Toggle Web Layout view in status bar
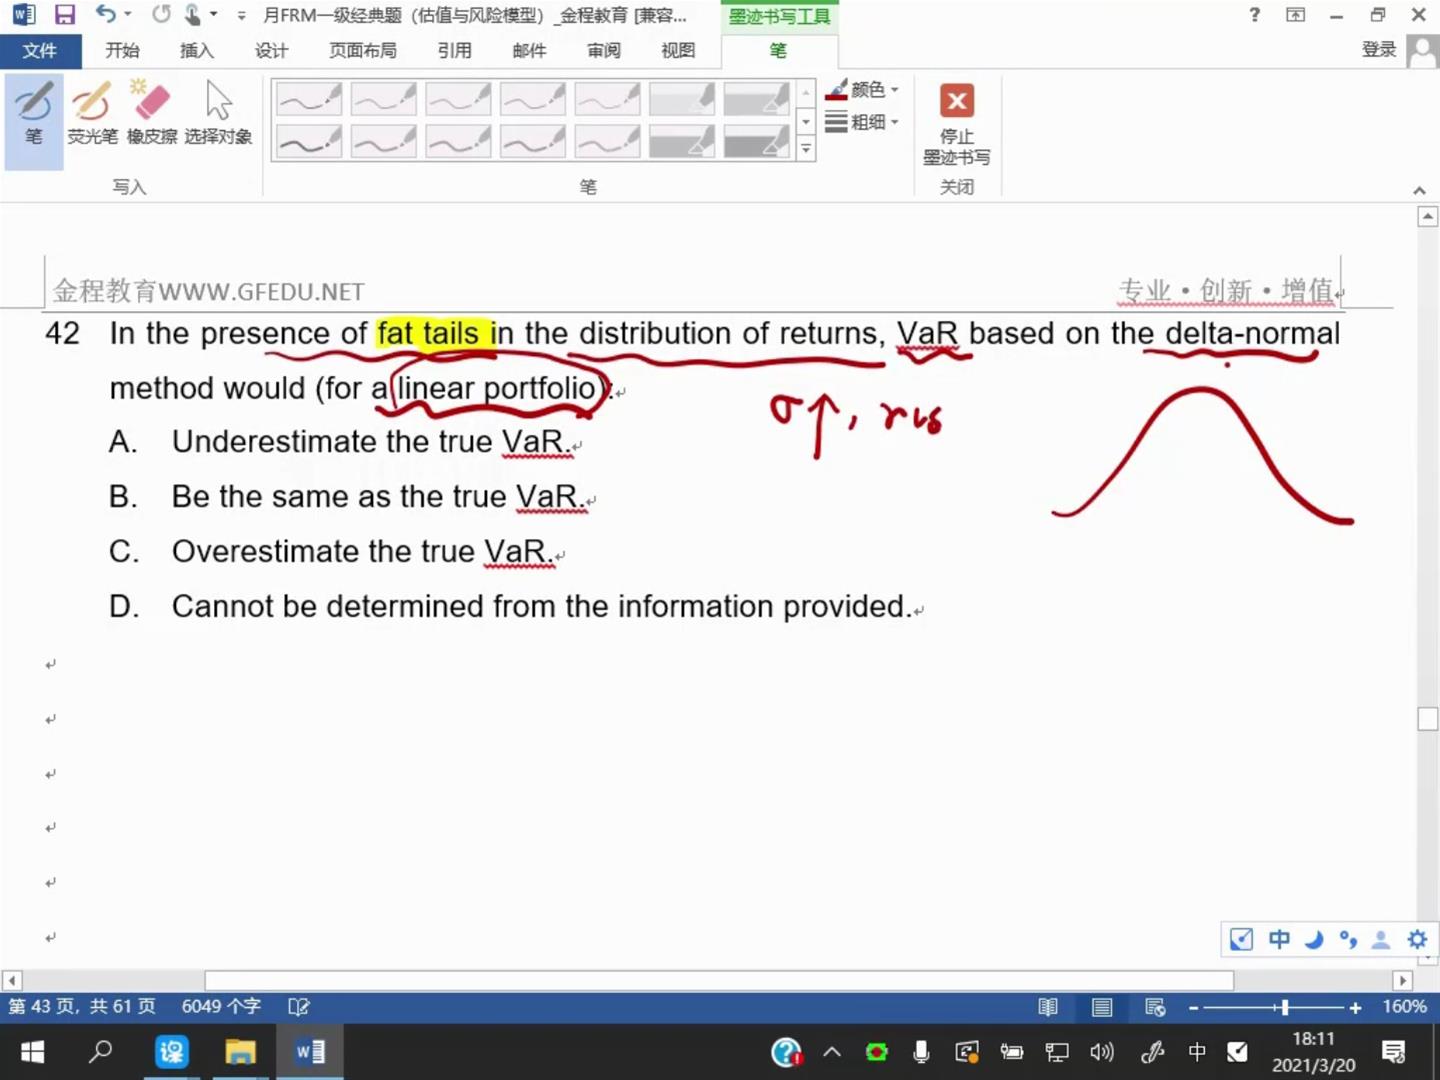Screen dimensions: 1440x1080 (x=1155, y=1007)
